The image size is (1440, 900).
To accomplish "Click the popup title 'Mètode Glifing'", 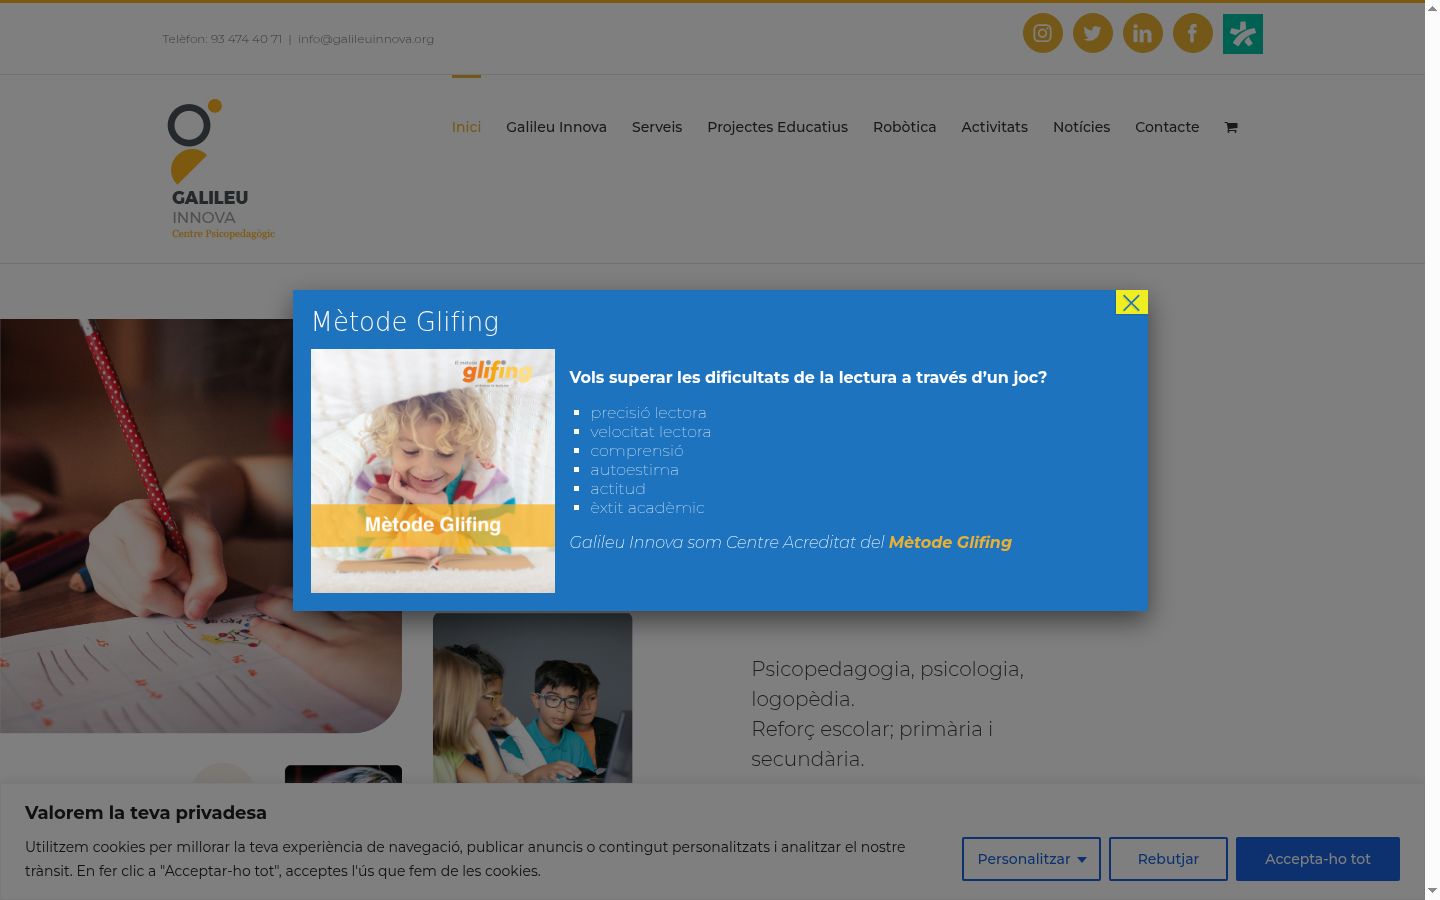I will [x=405, y=321].
